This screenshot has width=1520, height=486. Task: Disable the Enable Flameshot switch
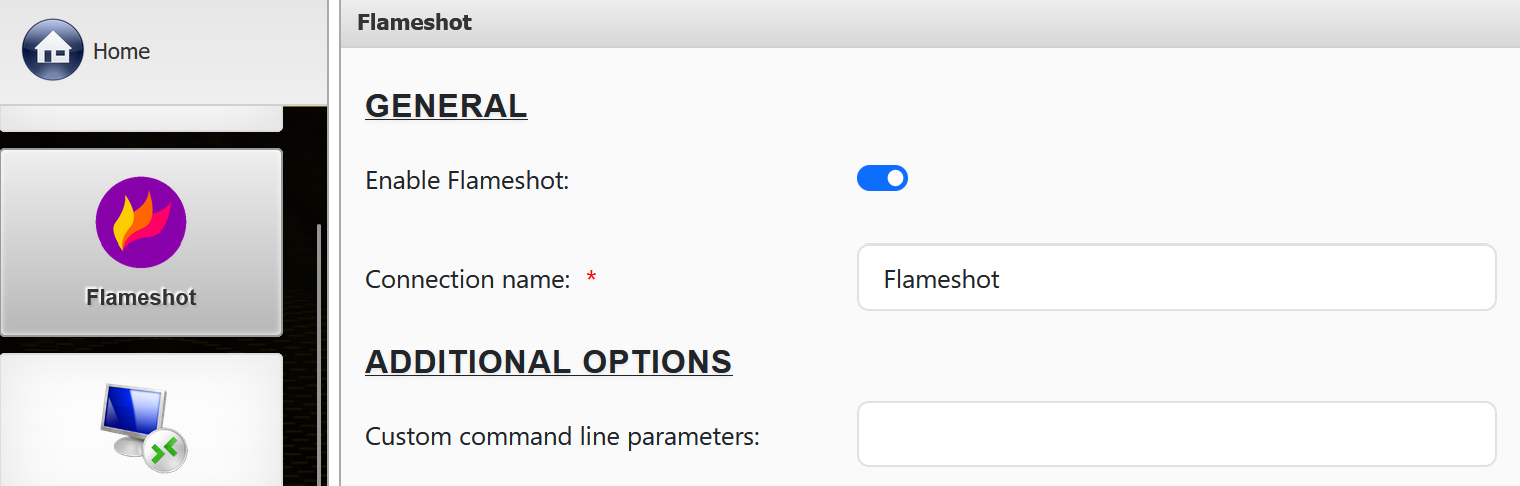click(x=882, y=179)
